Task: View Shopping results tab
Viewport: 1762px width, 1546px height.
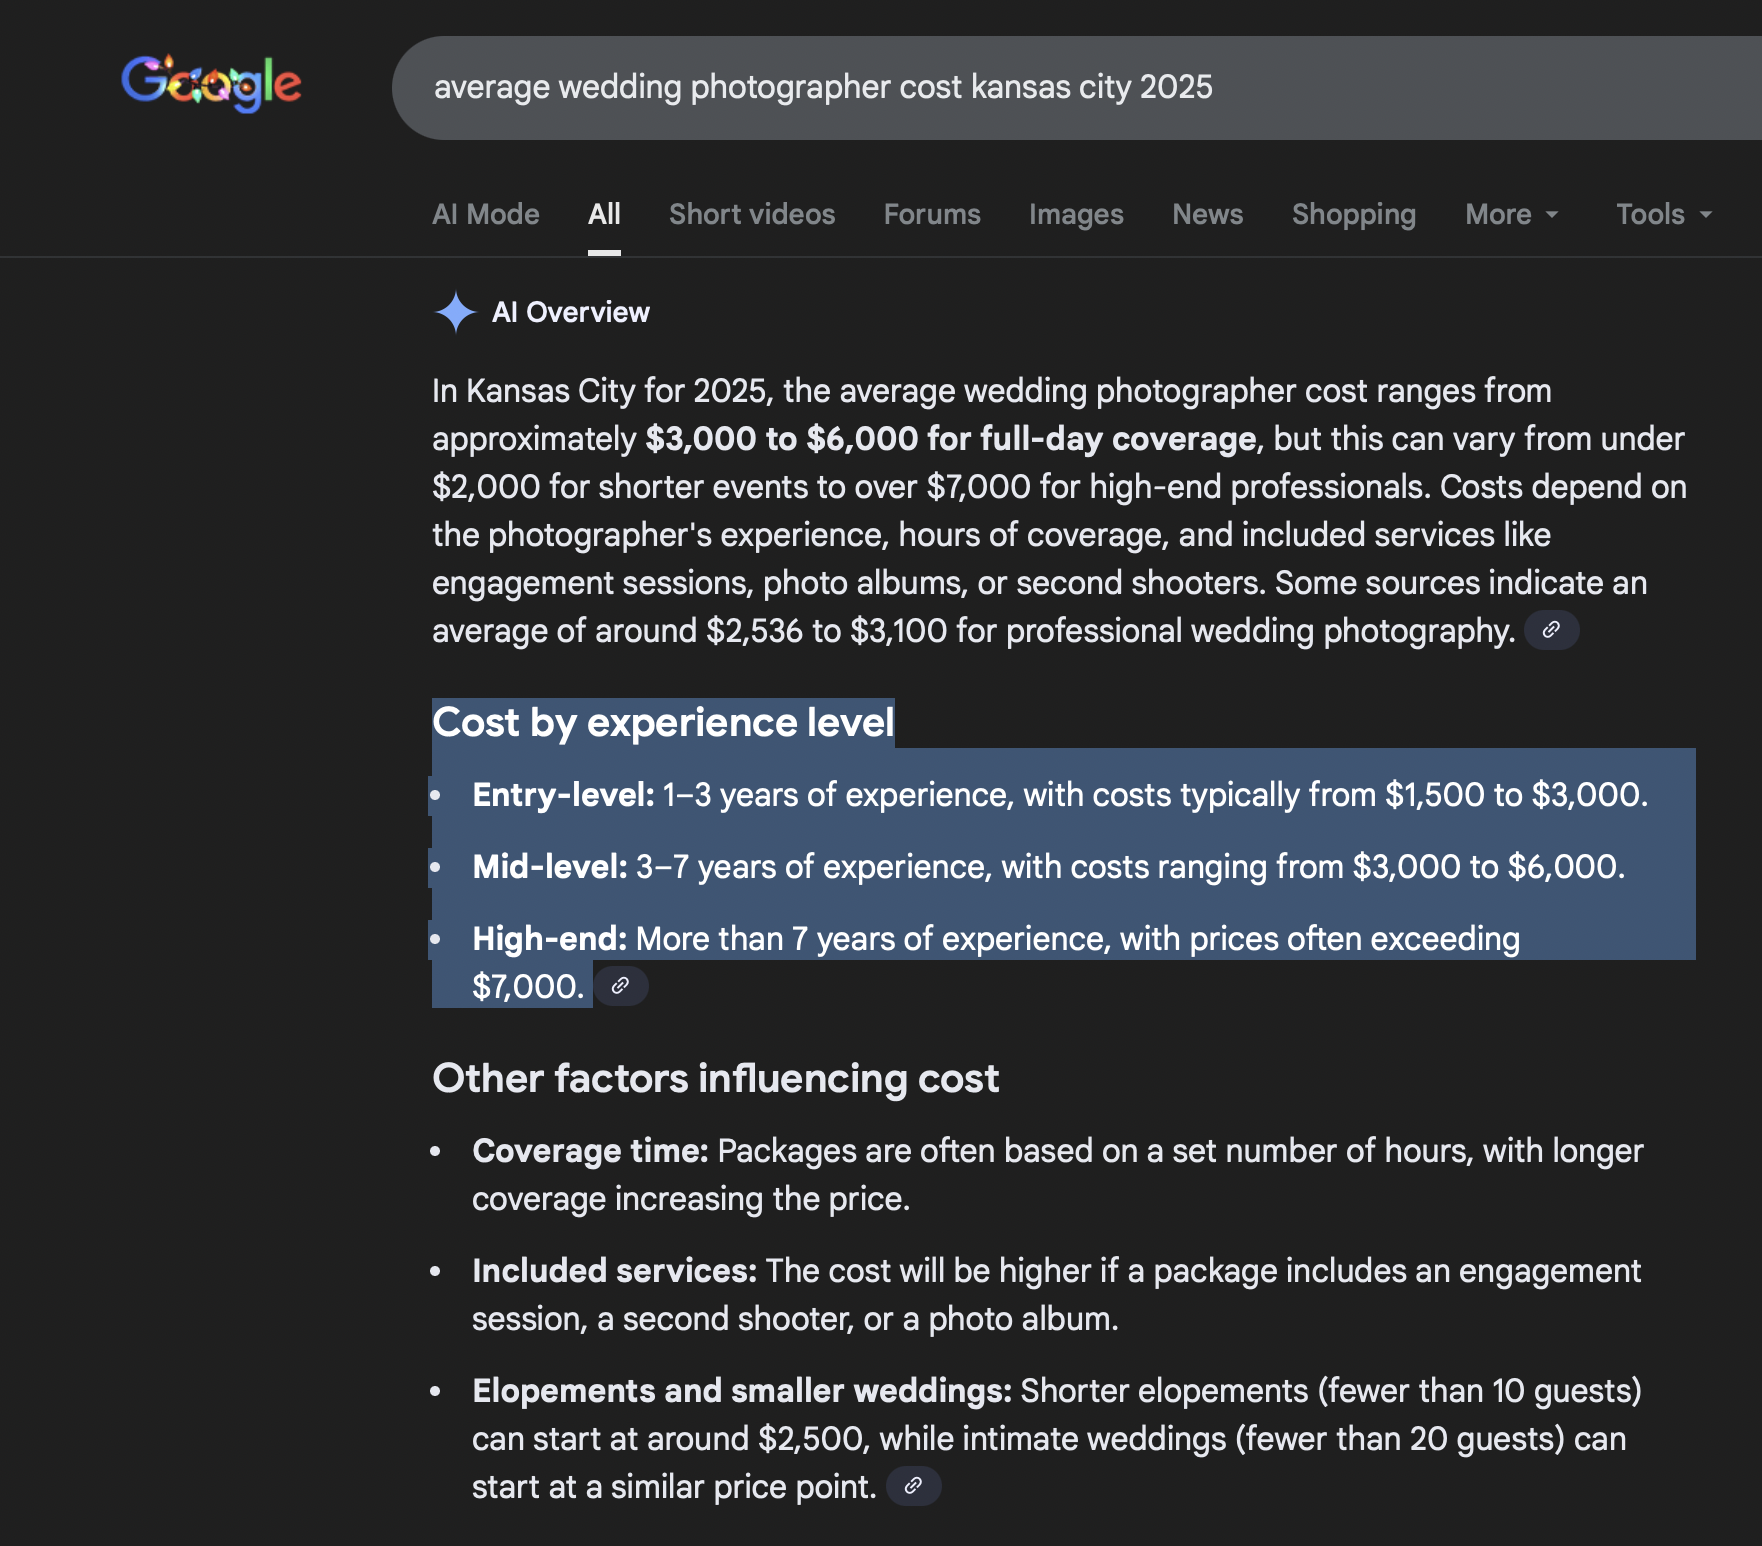Action: pos(1353,214)
